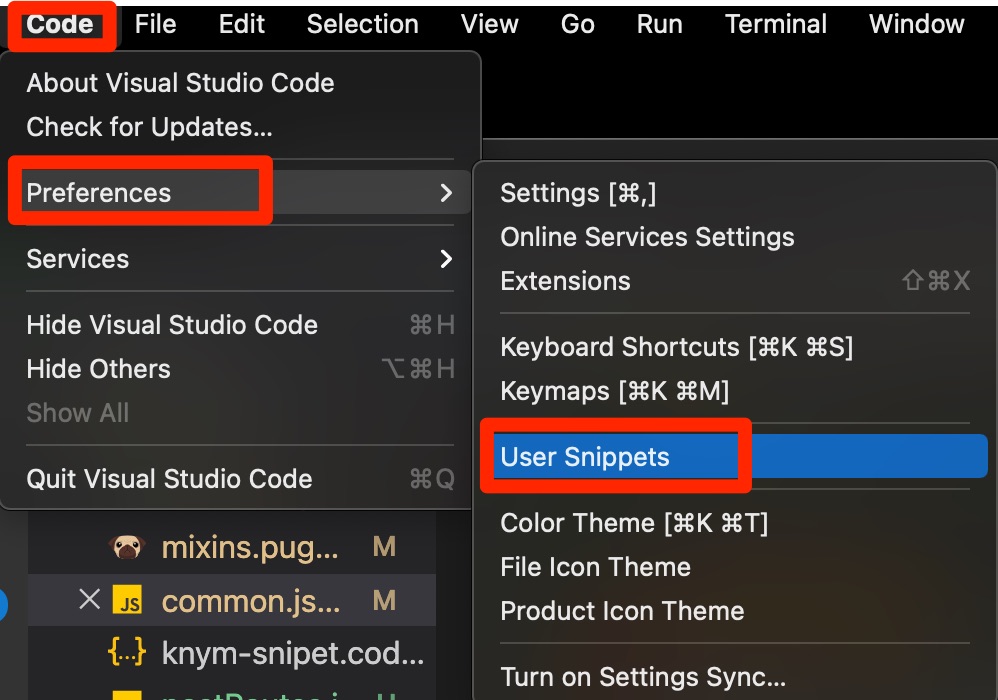Close the common.js editor with X icon

click(x=90, y=599)
